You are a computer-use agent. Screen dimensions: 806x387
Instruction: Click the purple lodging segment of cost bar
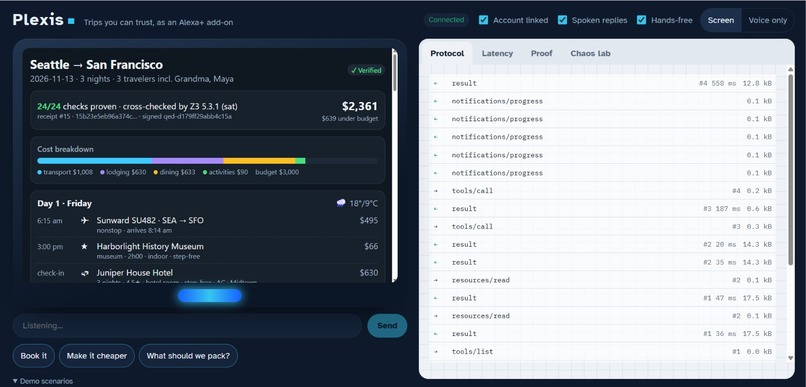coord(188,161)
